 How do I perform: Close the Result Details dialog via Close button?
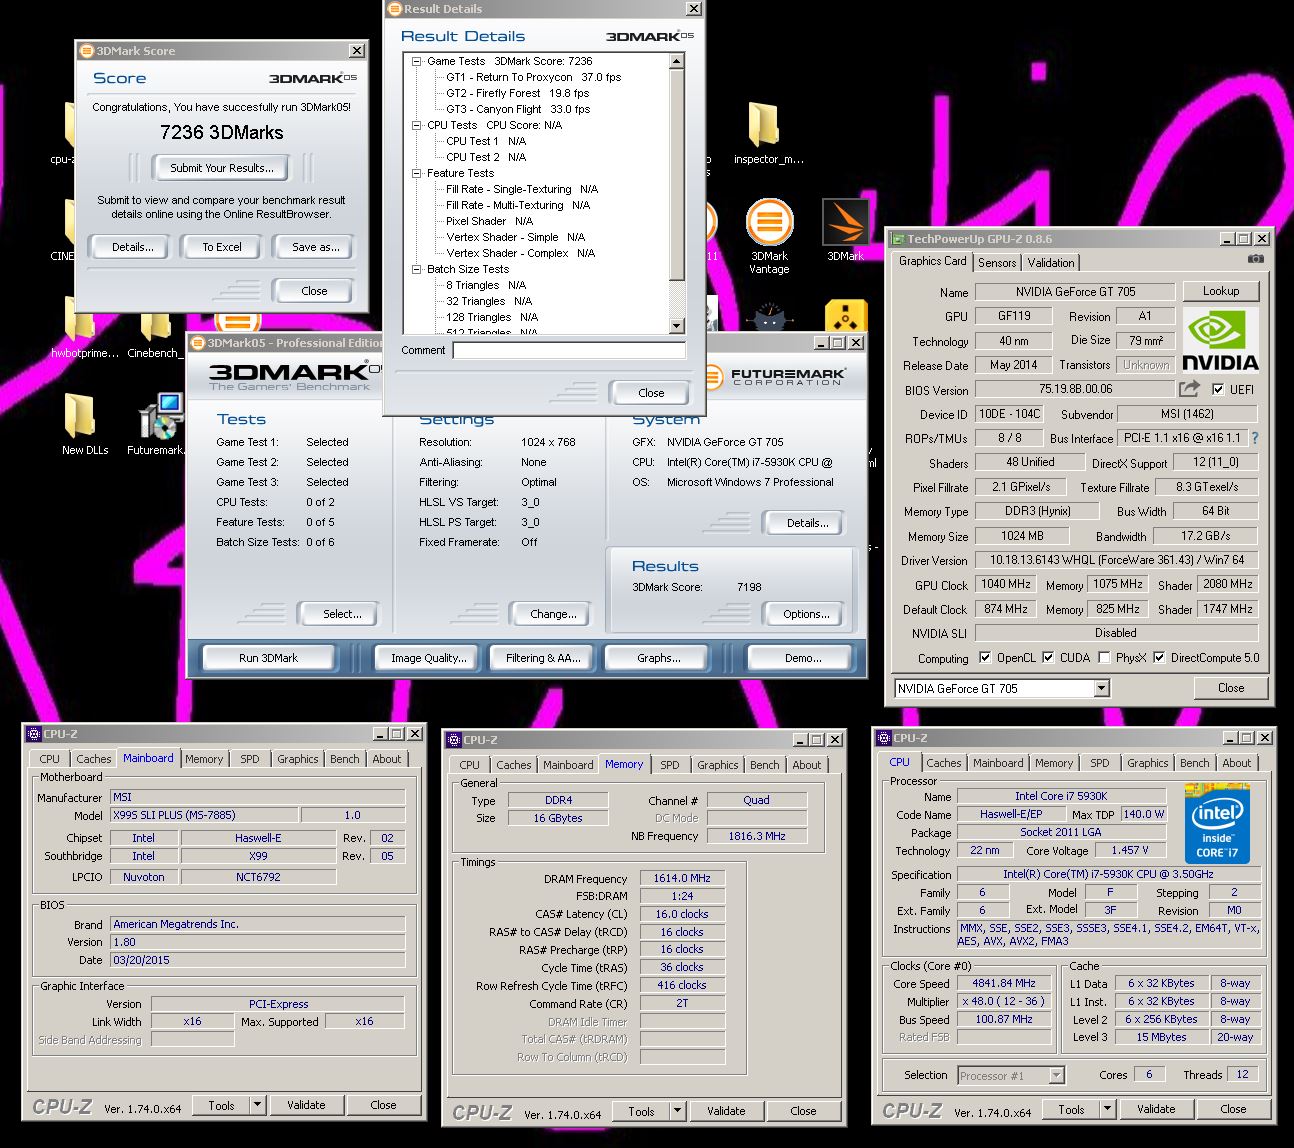pos(651,393)
